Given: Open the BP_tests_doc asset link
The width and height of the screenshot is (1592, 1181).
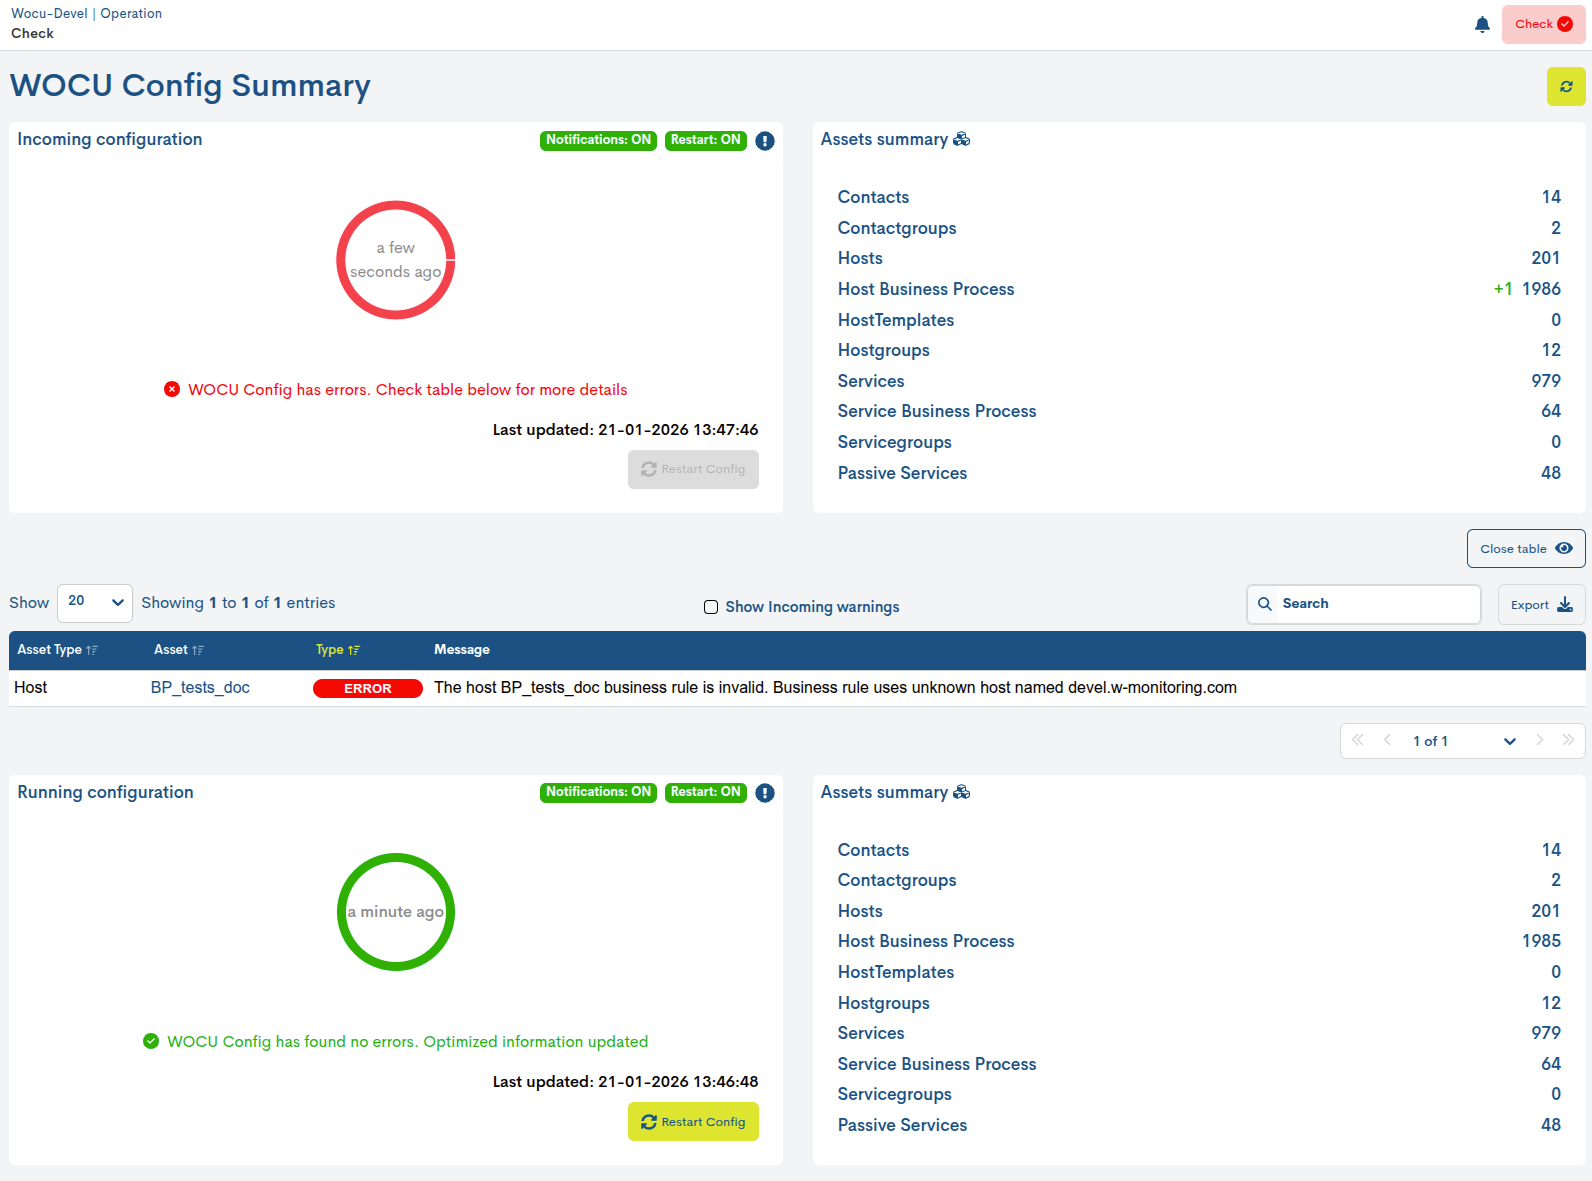Looking at the screenshot, I should pyautogui.click(x=200, y=688).
